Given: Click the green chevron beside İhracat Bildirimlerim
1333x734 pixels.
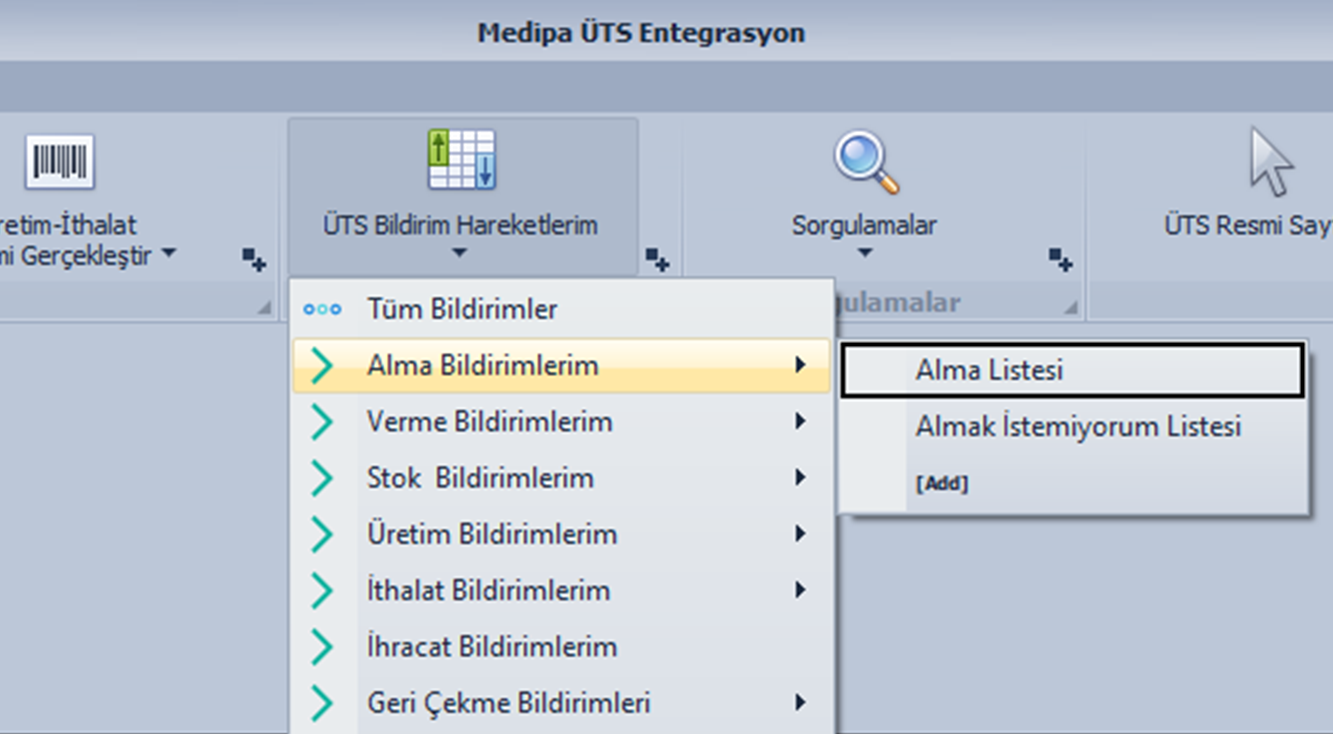Looking at the screenshot, I should (x=322, y=647).
